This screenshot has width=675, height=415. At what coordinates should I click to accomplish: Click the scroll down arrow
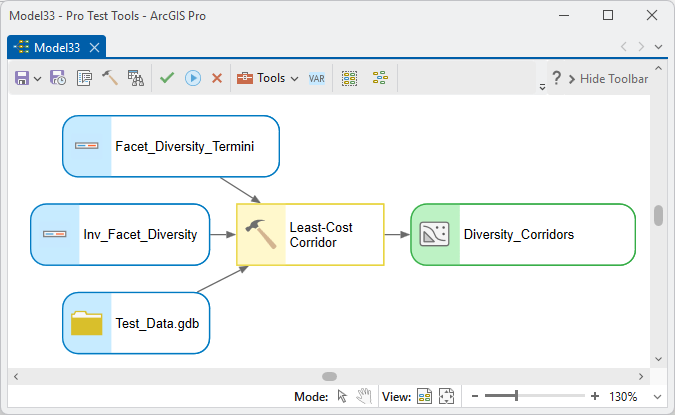tap(658, 359)
